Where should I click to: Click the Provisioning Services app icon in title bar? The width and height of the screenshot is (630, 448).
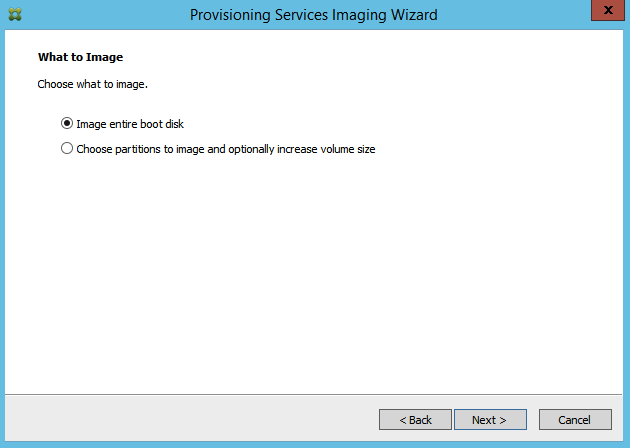(15, 14)
